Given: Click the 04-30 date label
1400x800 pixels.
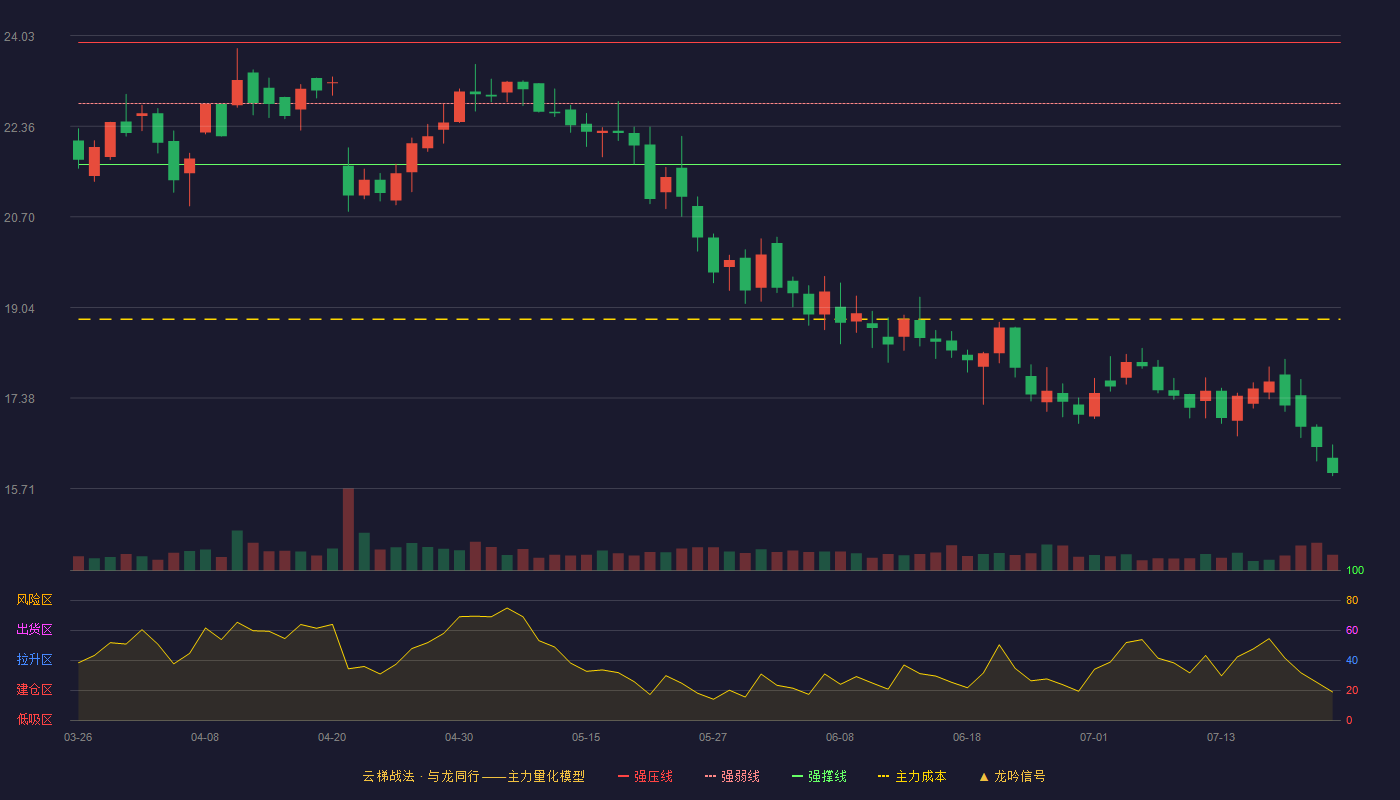Looking at the screenshot, I should point(459,737).
